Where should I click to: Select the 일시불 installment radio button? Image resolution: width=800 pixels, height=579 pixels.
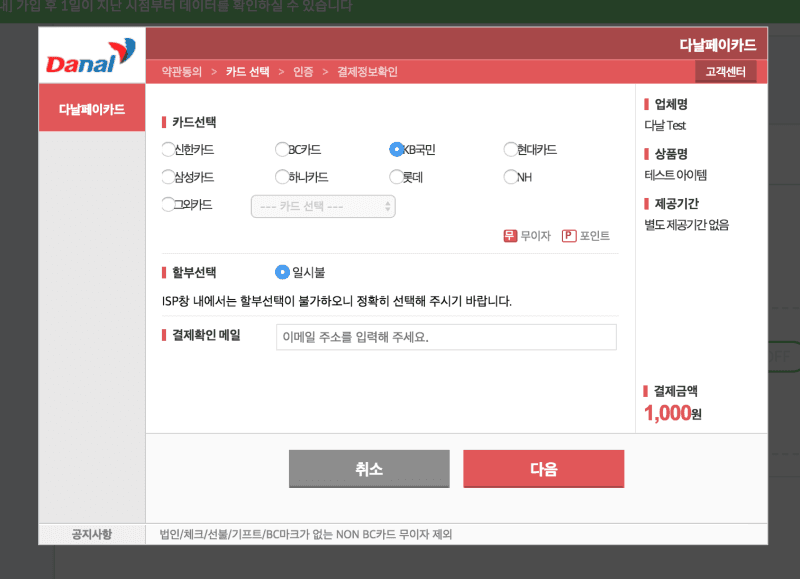(x=282, y=272)
